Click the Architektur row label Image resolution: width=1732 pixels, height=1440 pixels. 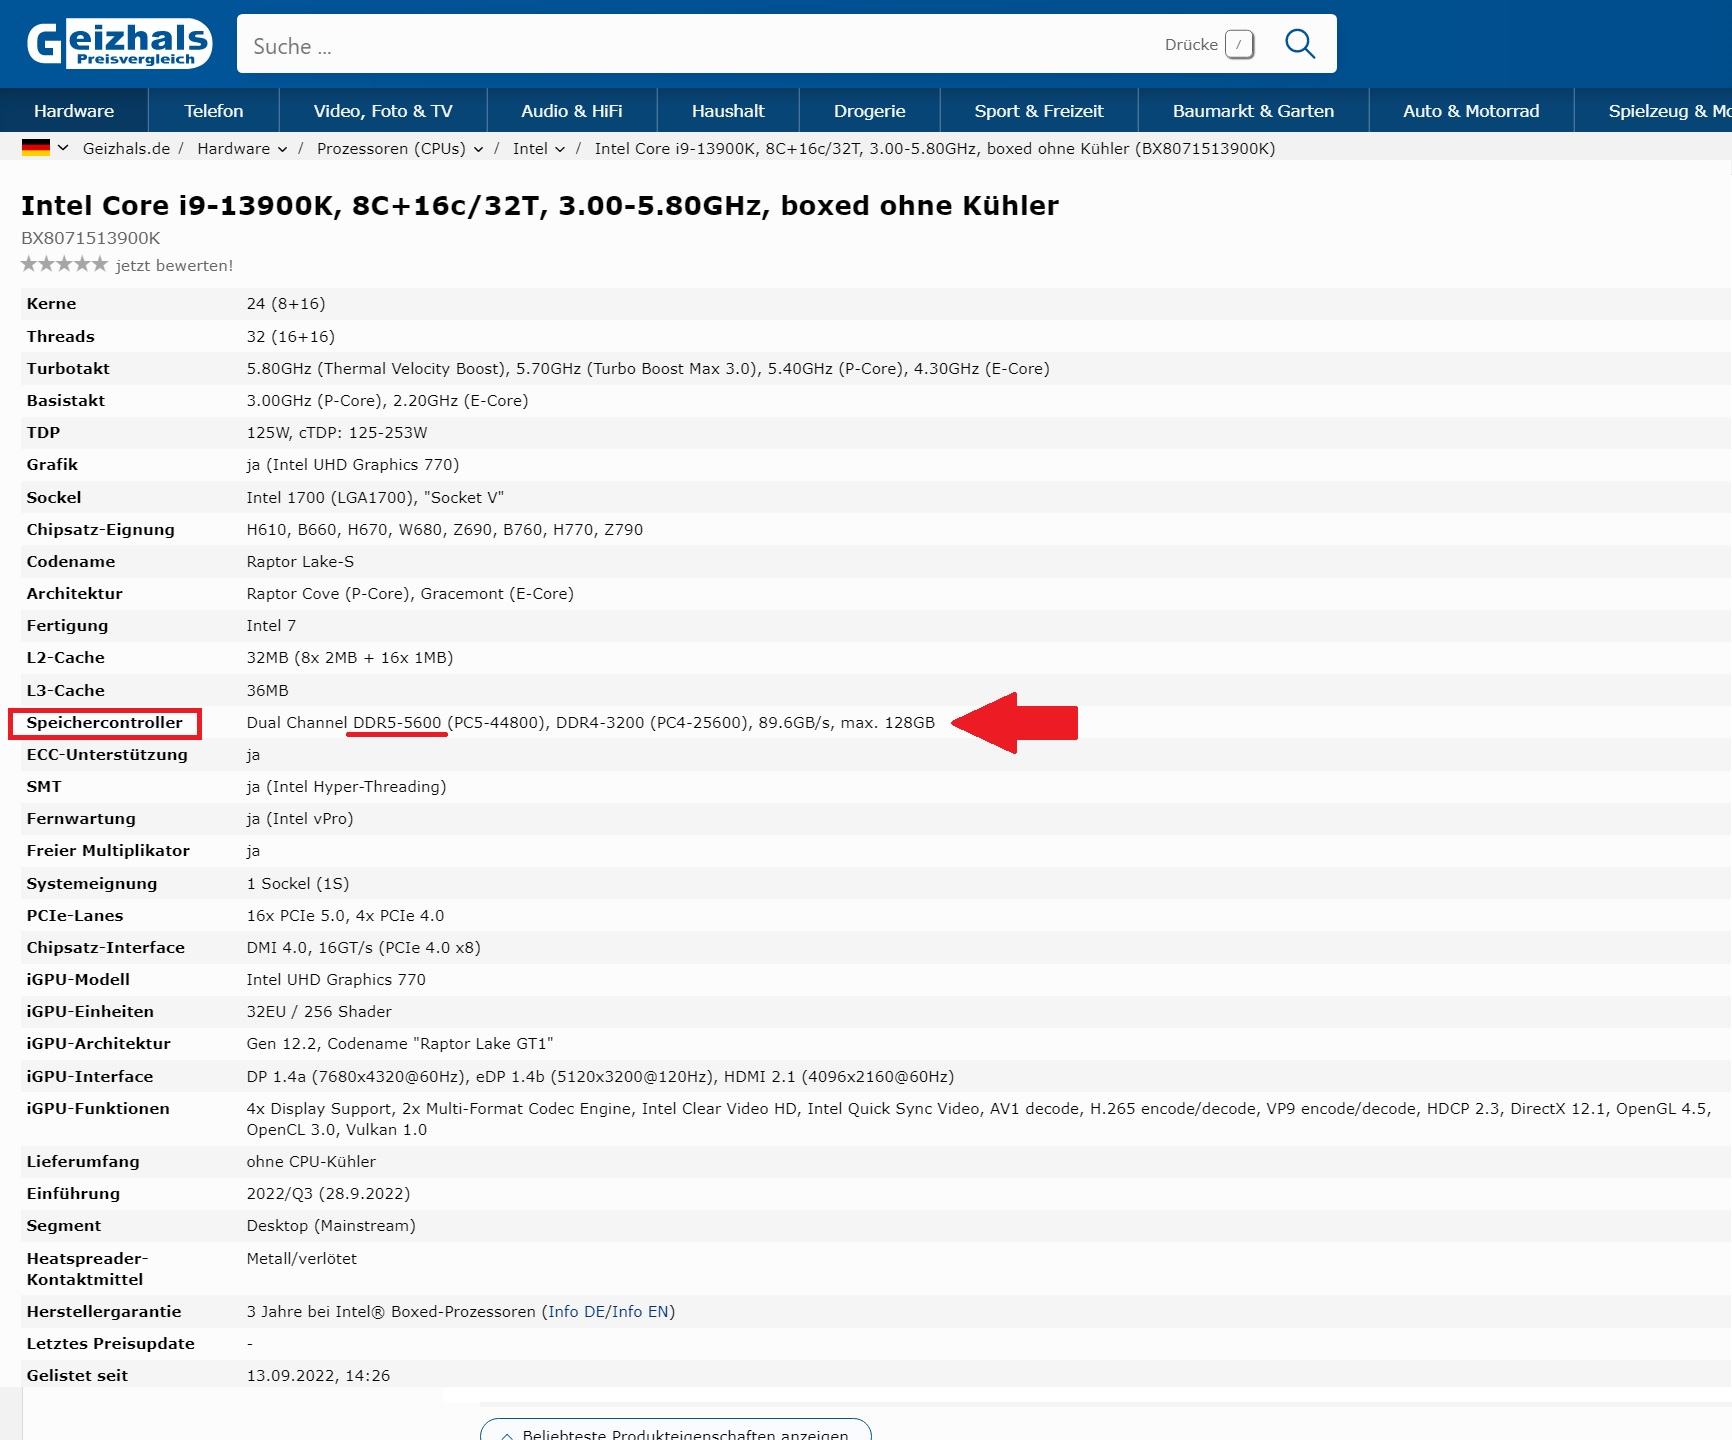75,594
